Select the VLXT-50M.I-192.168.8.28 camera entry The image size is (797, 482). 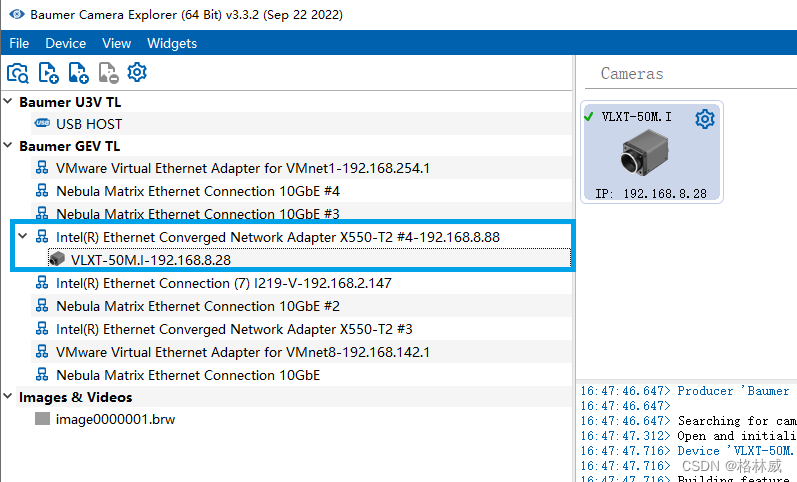coord(151,260)
